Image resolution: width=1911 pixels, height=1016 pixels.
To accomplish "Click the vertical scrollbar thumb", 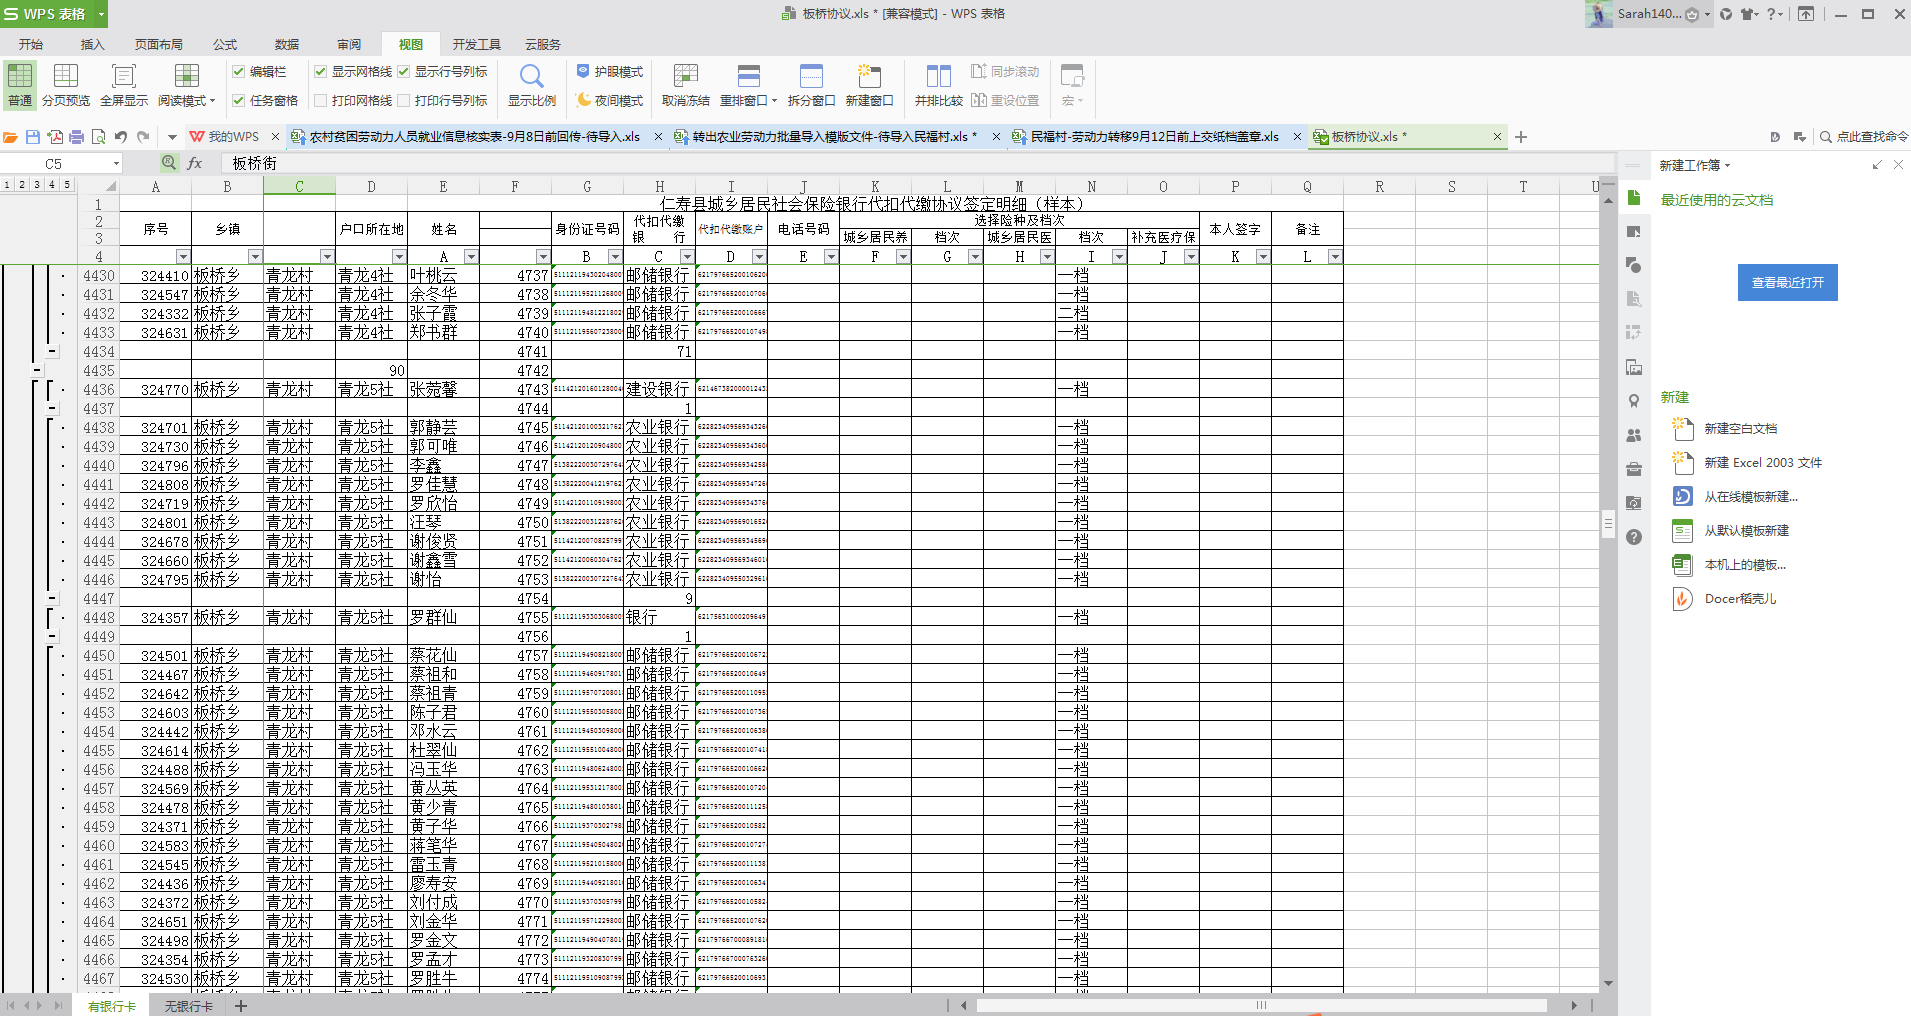I will pos(1608,523).
